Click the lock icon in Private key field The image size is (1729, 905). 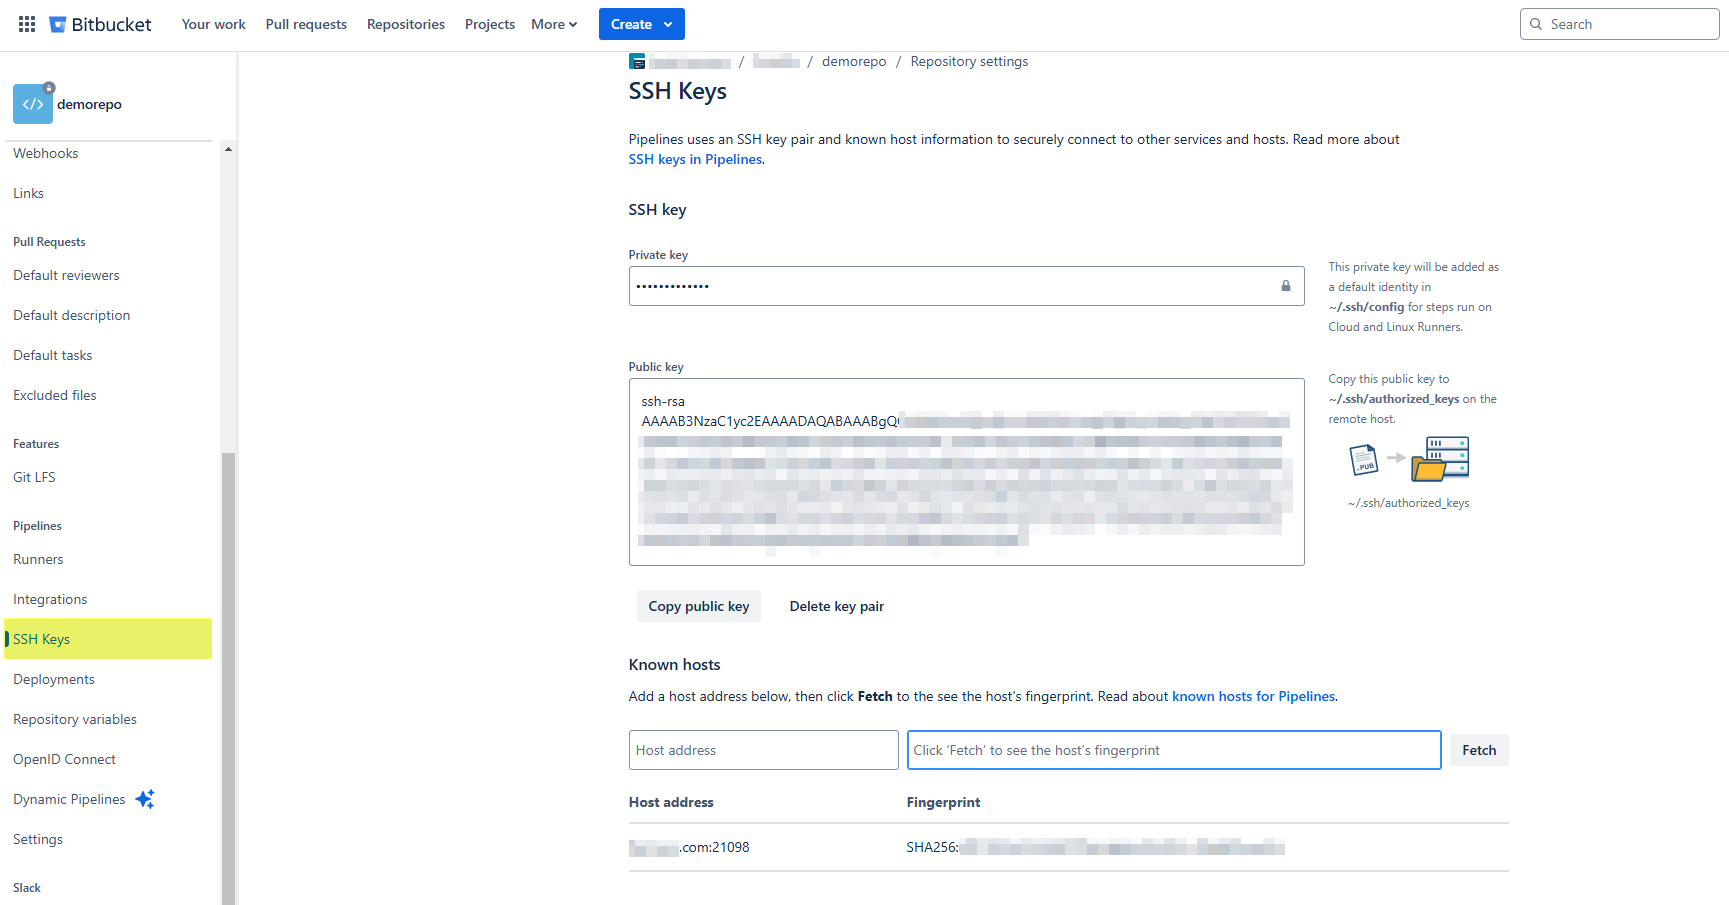[1286, 286]
